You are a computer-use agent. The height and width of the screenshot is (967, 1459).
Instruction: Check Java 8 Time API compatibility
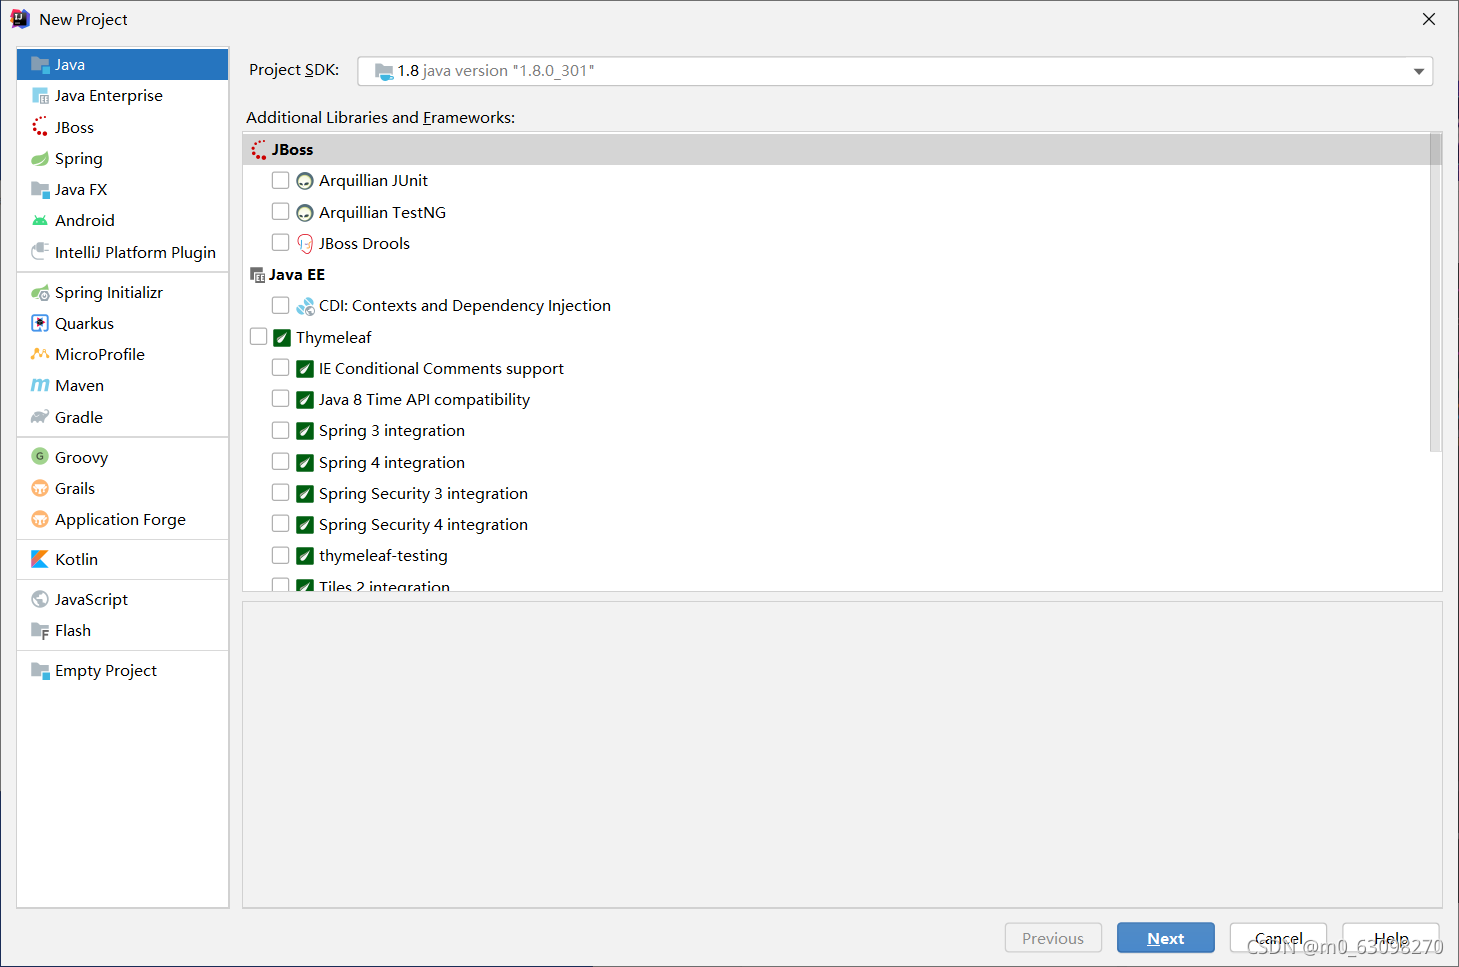click(x=280, y=399)
